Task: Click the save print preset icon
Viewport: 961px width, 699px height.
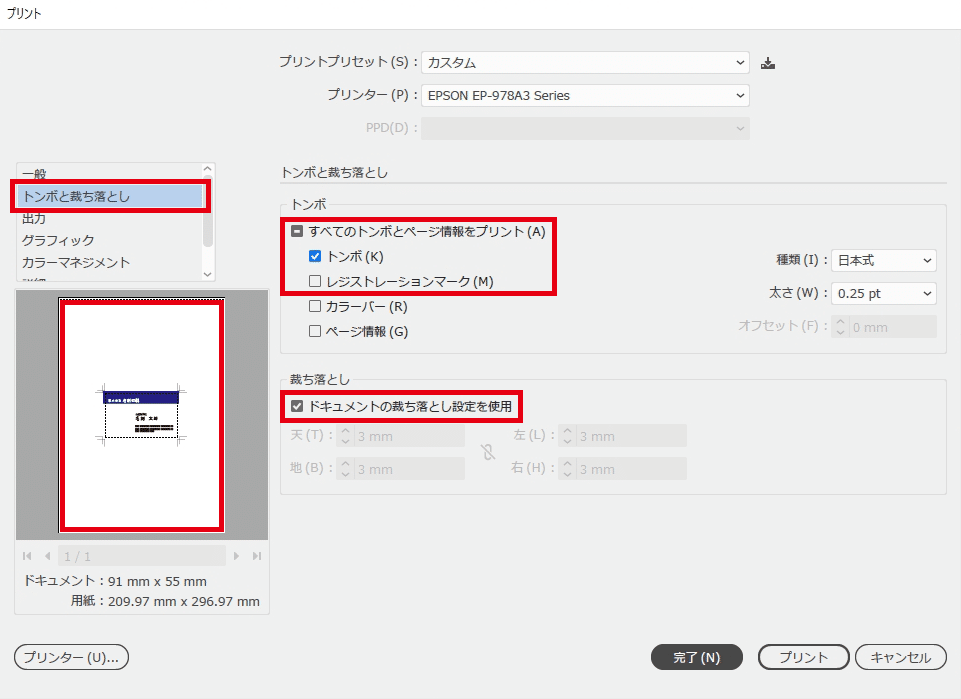Action: (767, 62)
